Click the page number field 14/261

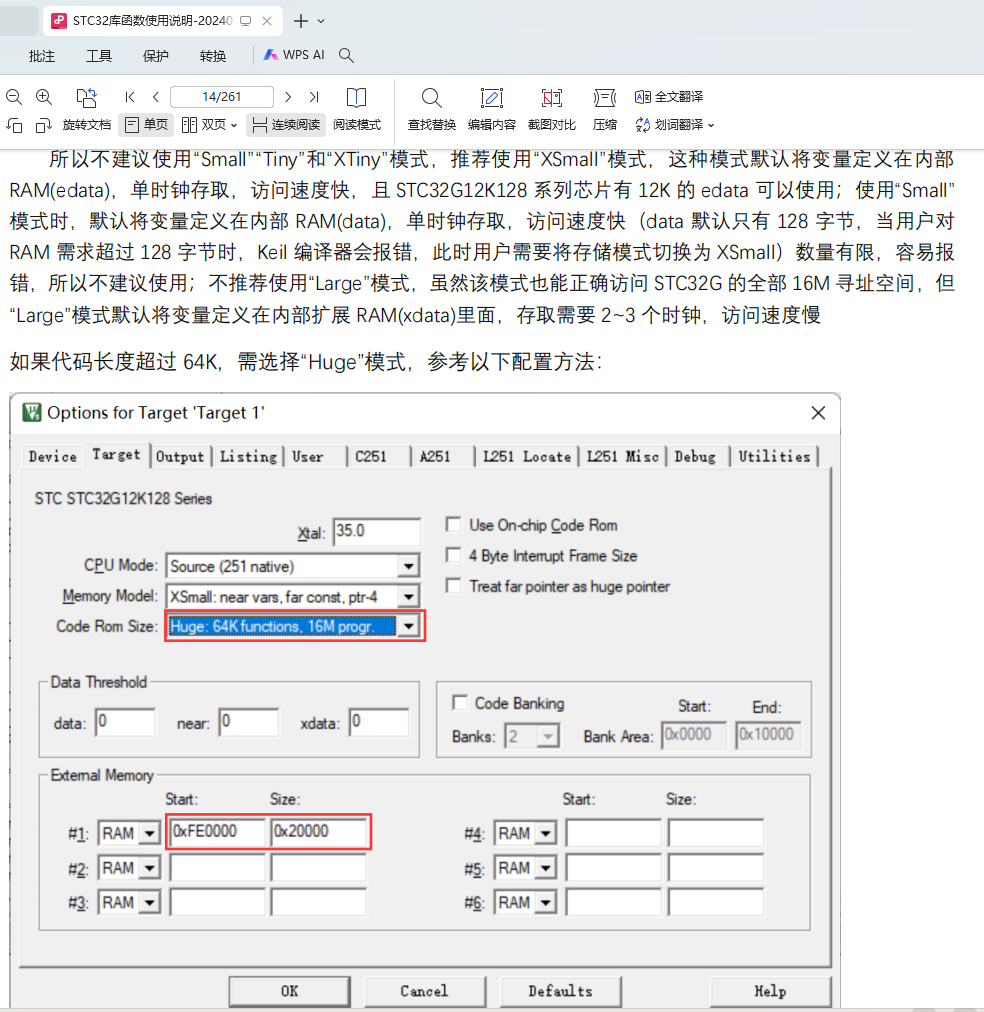point(221,97)
